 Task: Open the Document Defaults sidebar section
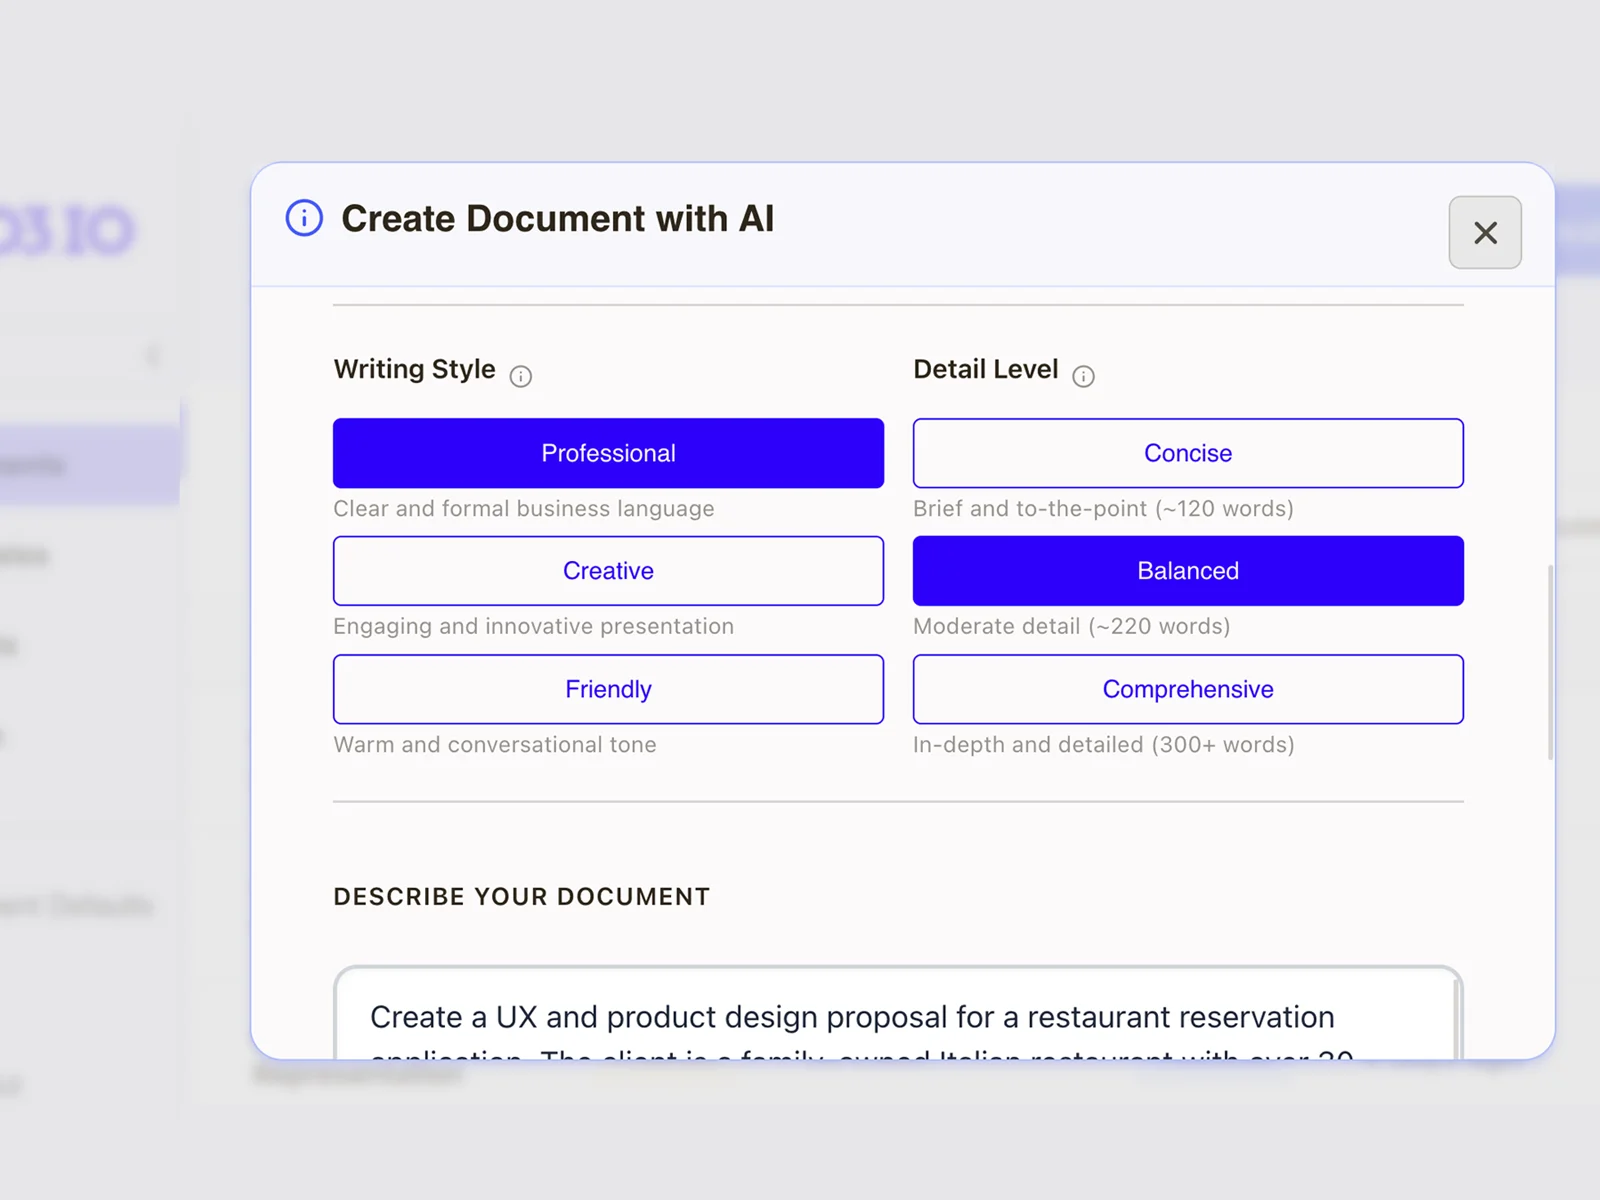pyautogui.click(x=75, y=905)
